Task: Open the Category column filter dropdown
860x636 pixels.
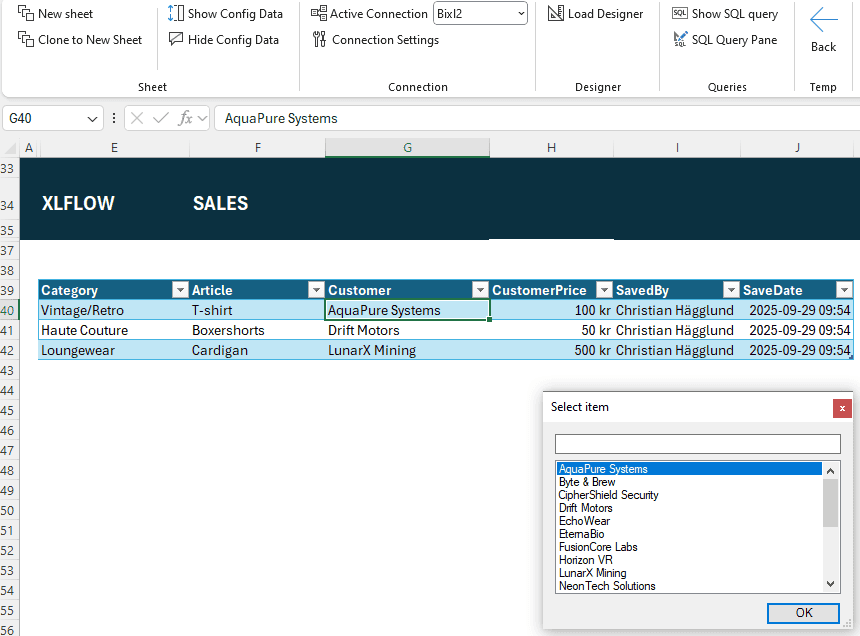Action: click(180, 290)
